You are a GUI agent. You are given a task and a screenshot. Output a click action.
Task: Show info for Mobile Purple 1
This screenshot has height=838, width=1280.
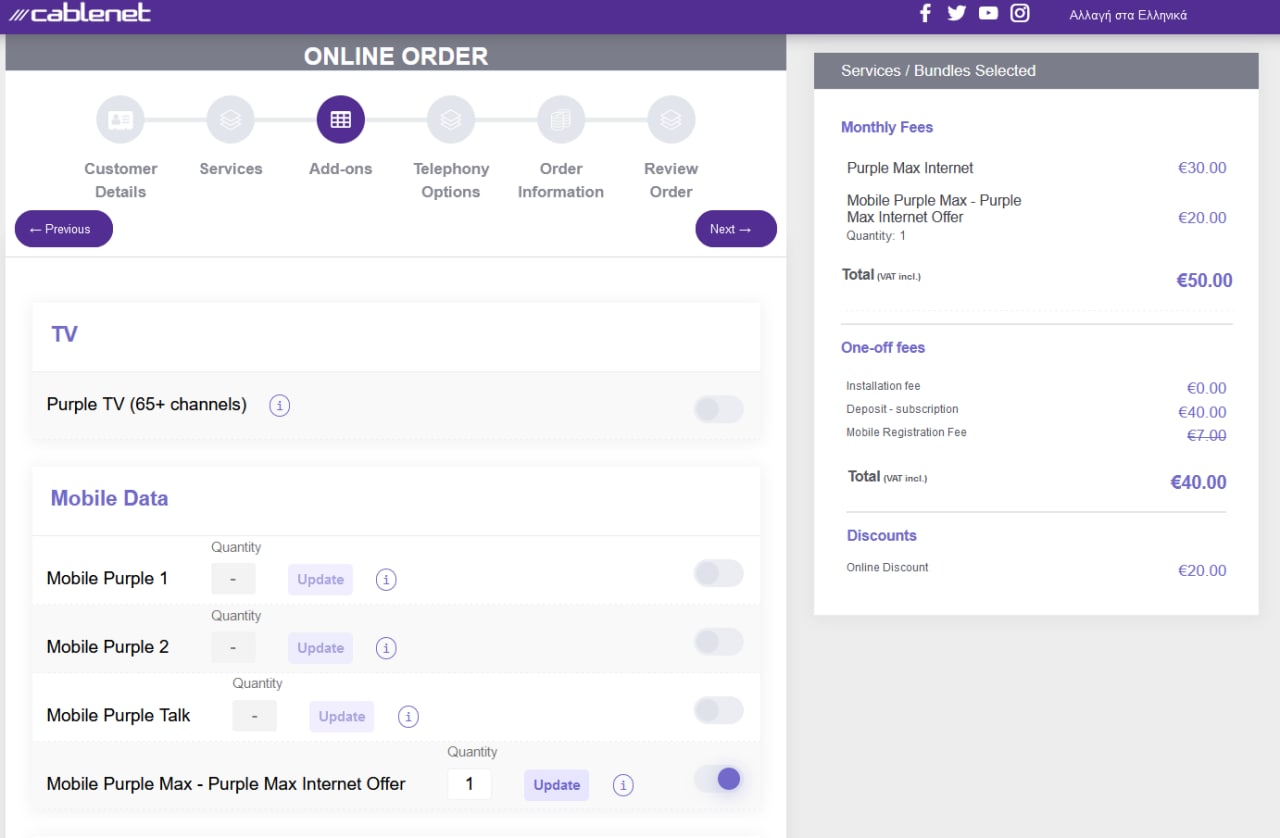386,580
